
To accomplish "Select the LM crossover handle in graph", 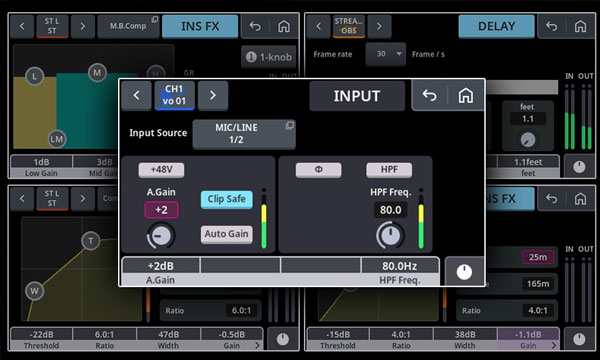I will pyautogui.click(x=57, y=139).
